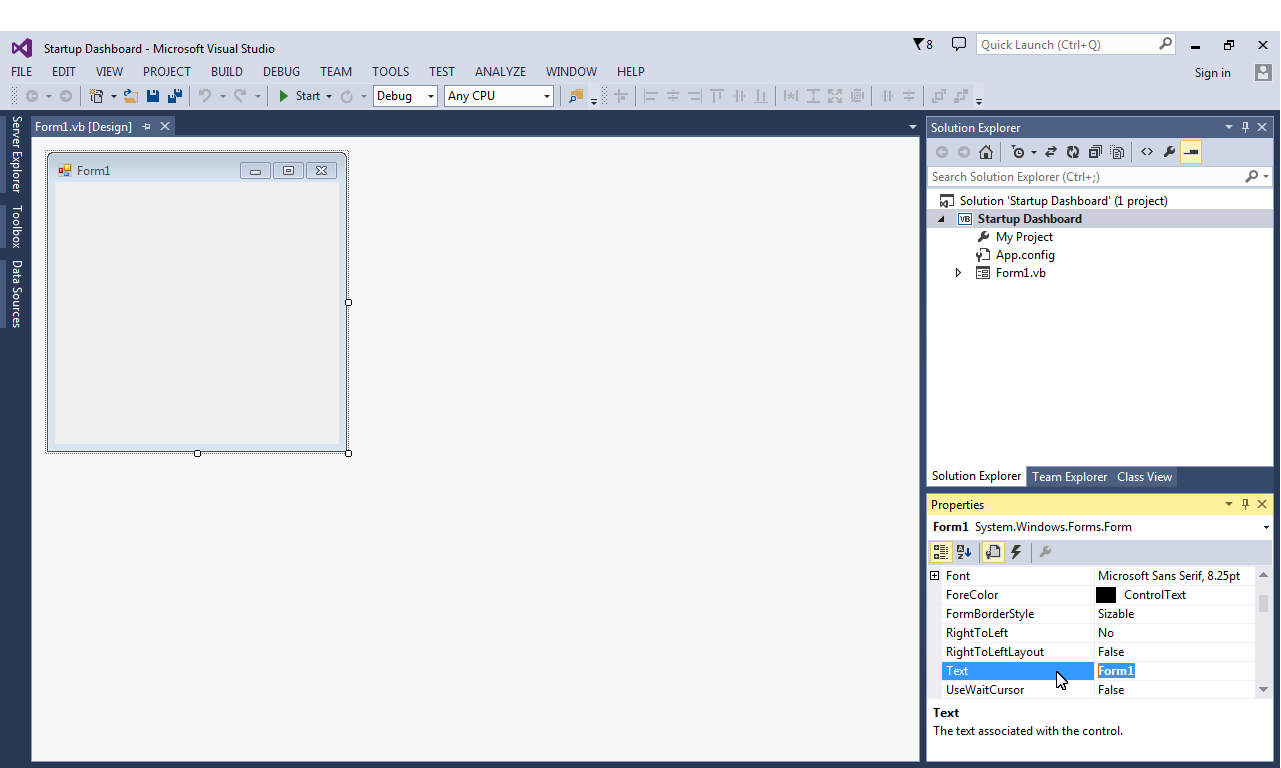Screen dimensions: 1281x768
Task: Open the Debug configuration dropdown
Action: pos(431,96)
